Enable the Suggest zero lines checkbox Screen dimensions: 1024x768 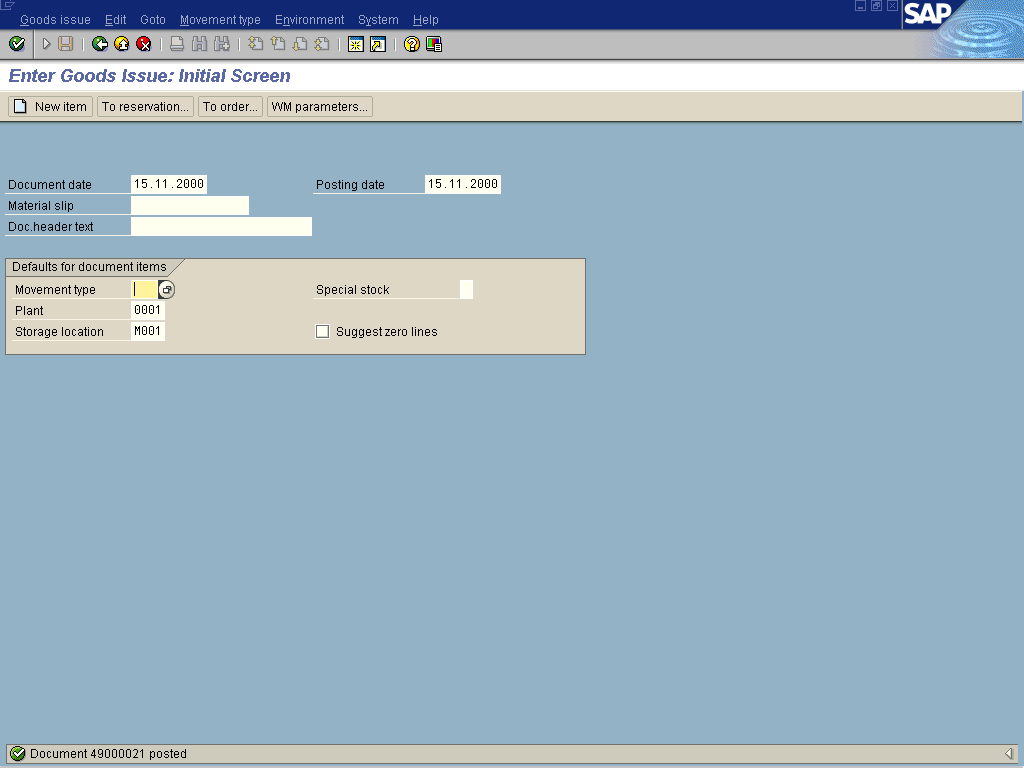(x=323, y=332)
